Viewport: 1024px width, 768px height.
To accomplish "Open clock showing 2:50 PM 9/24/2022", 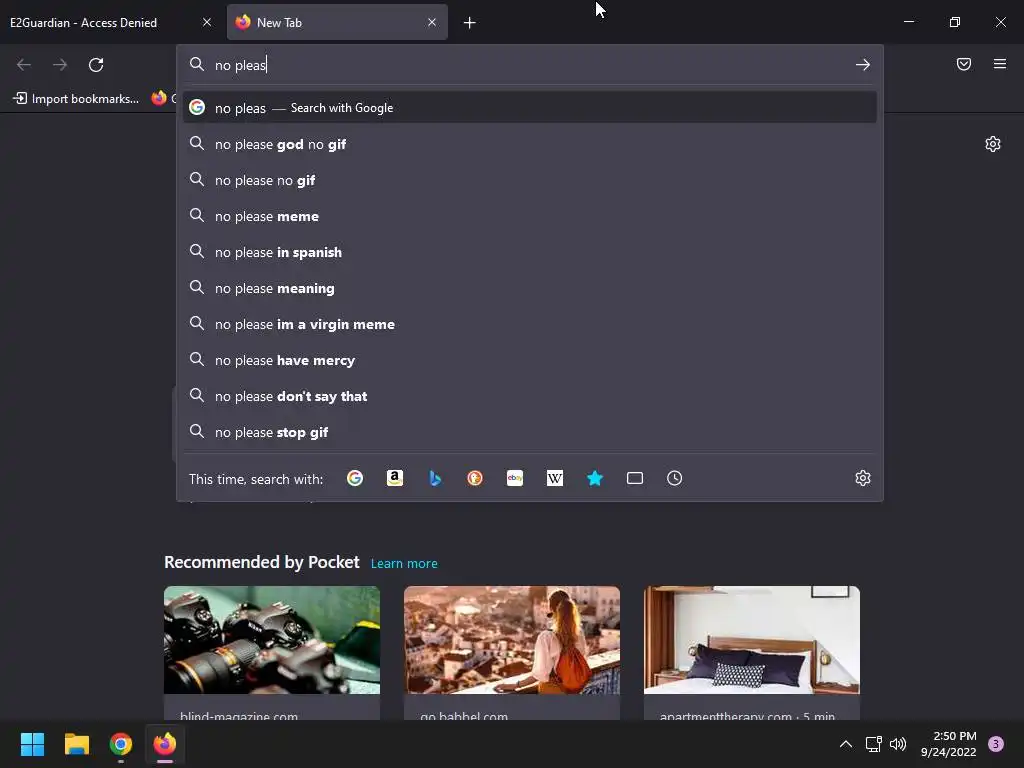I will pos(948,744).
